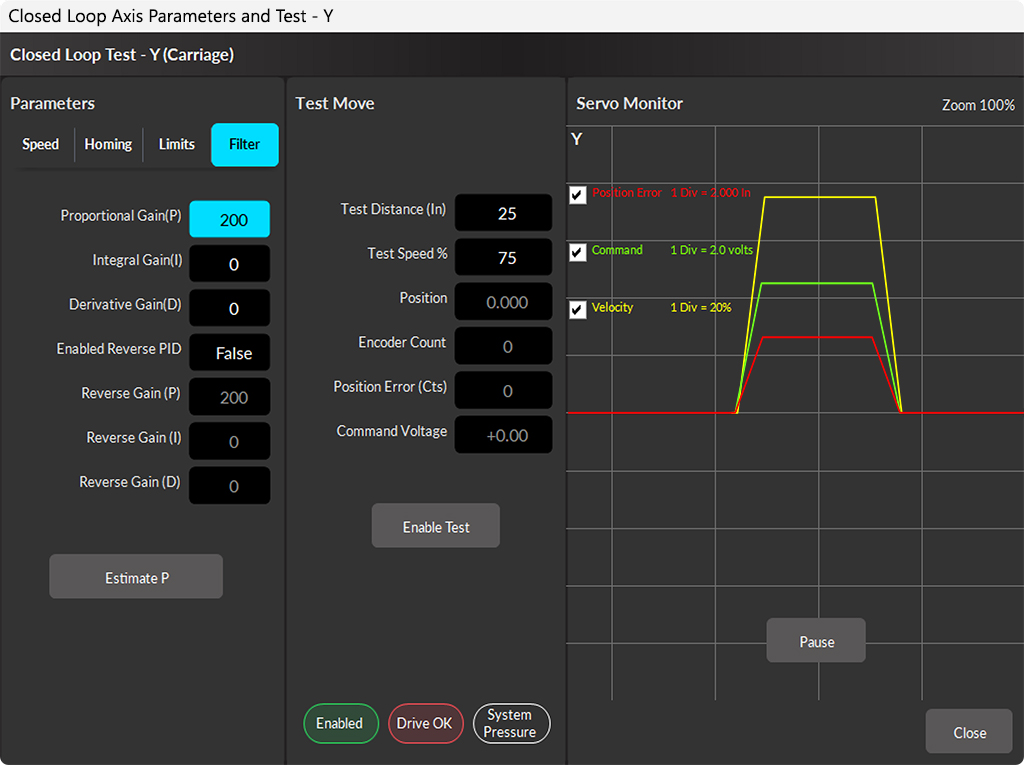This screenshot has height=765, width=1024.
Task: Click the Position Error legend label
Action: 627,193
